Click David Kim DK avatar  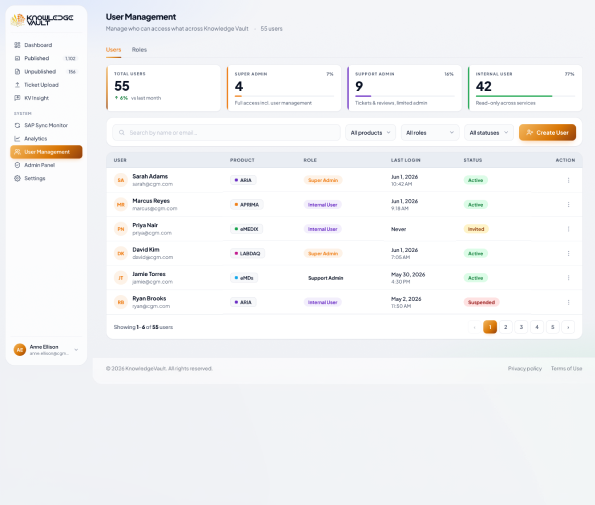121,253
